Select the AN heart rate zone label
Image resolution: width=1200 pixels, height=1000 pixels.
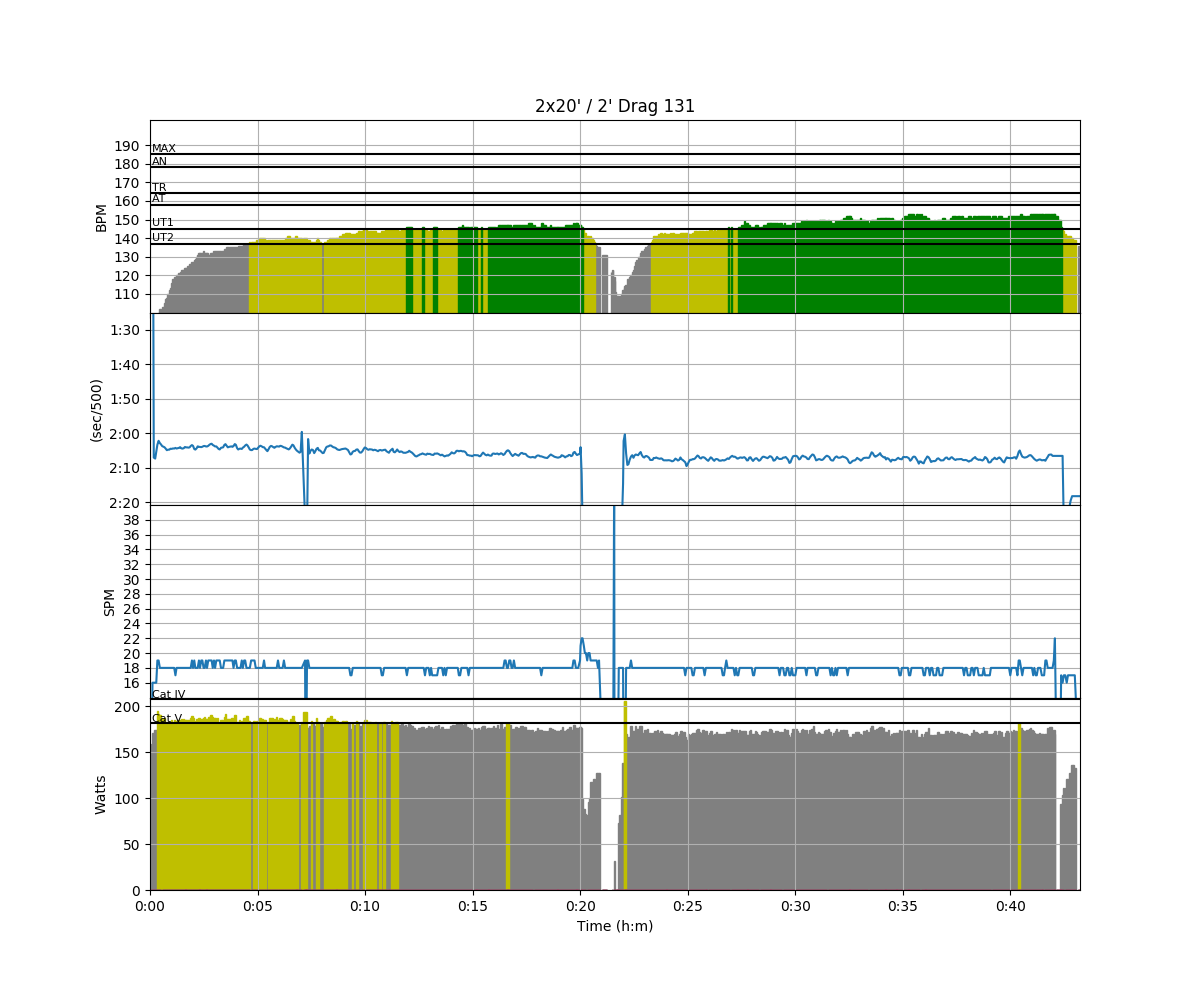(x=160, y=161)
